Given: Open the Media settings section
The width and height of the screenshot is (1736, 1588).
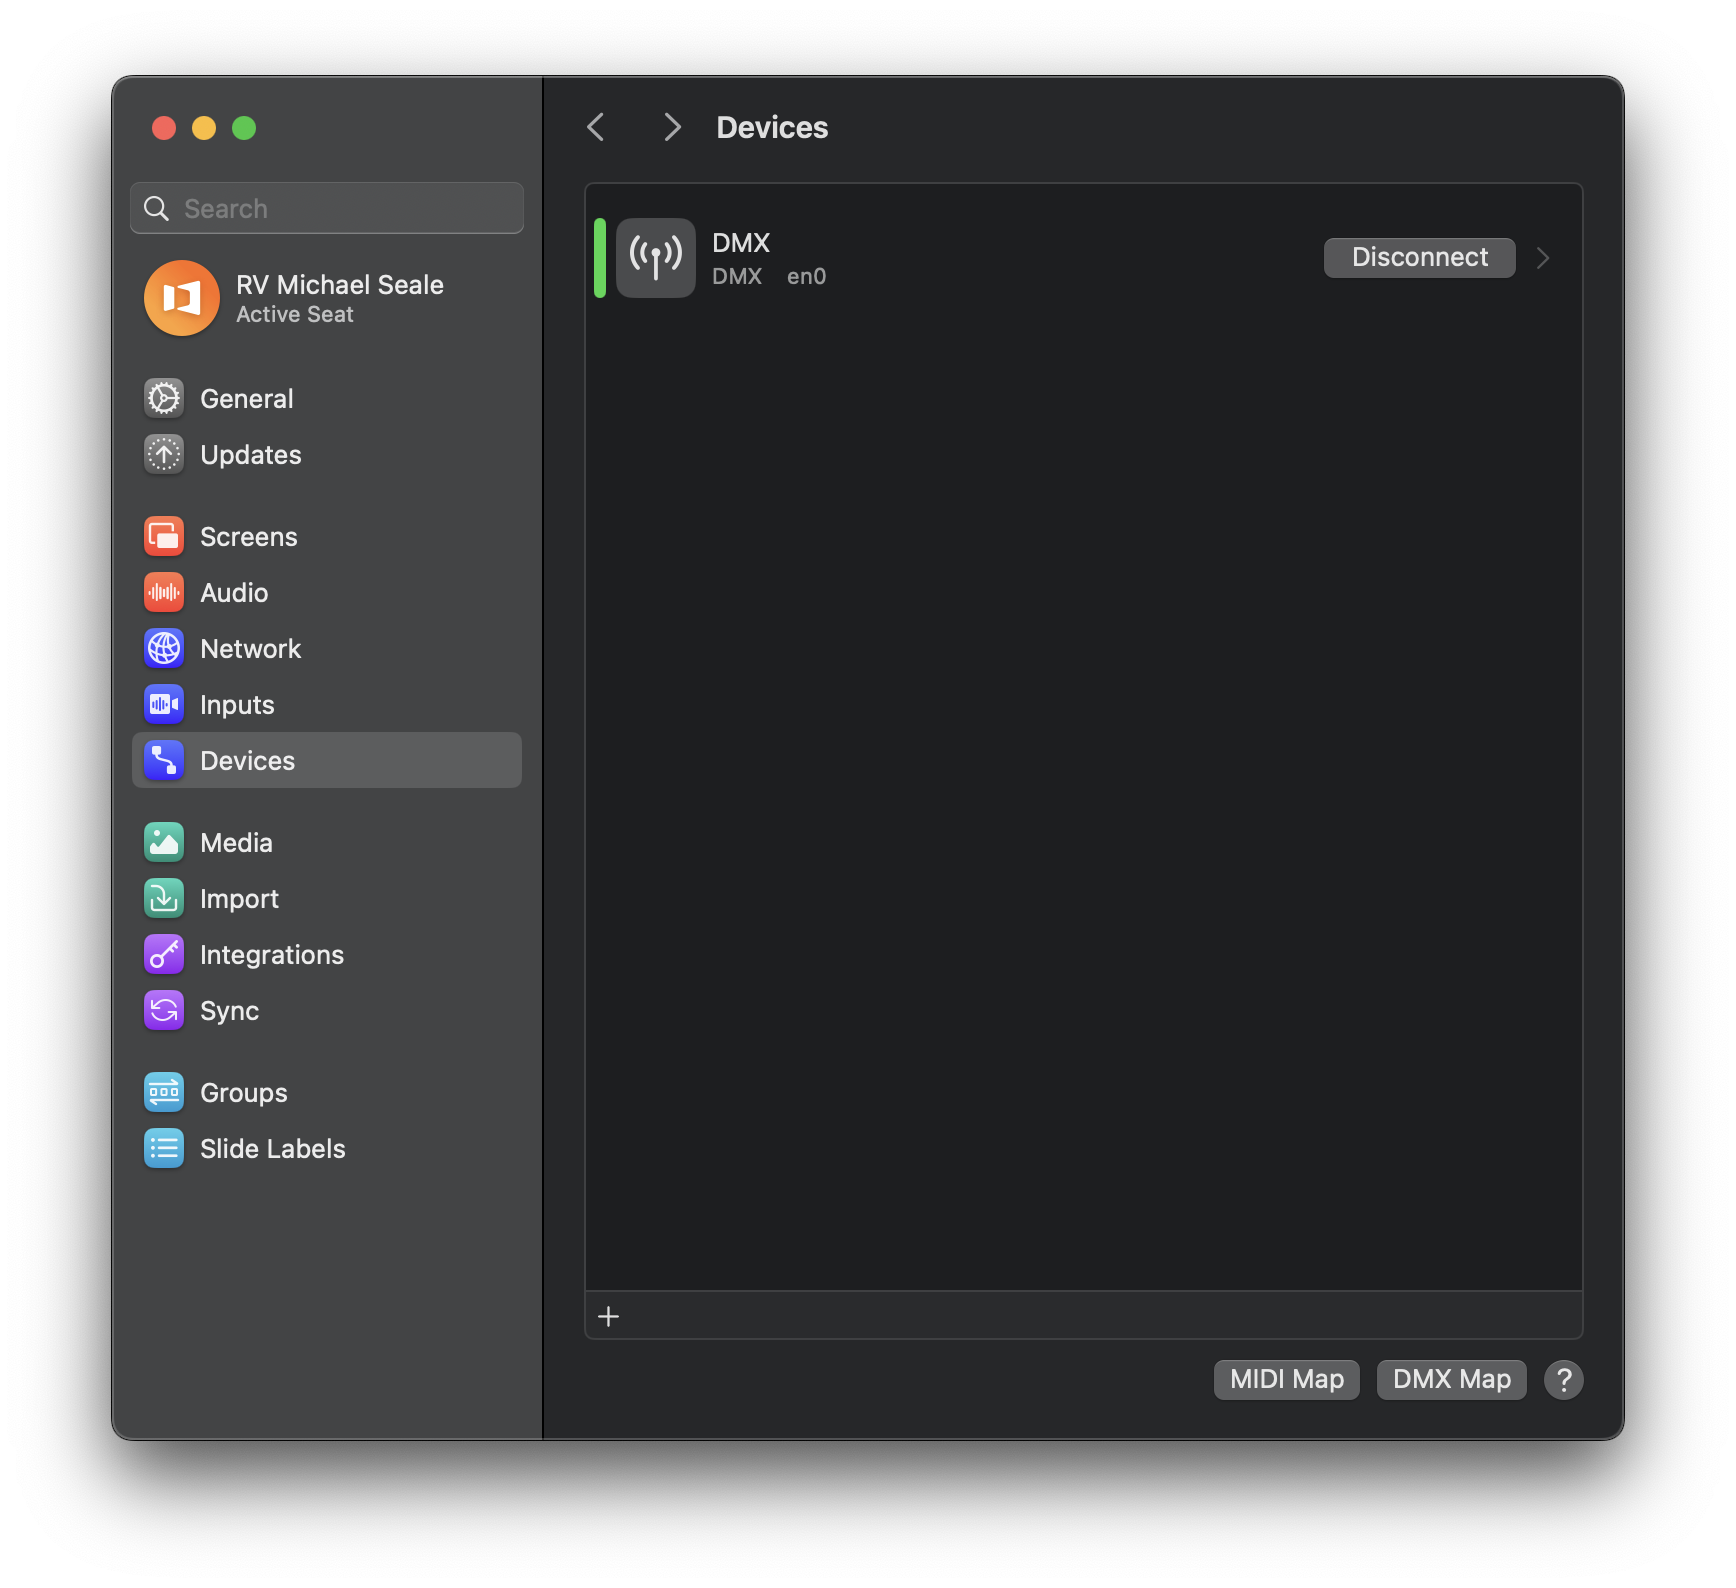Looking at the screenshot, I should coord(236,843).
